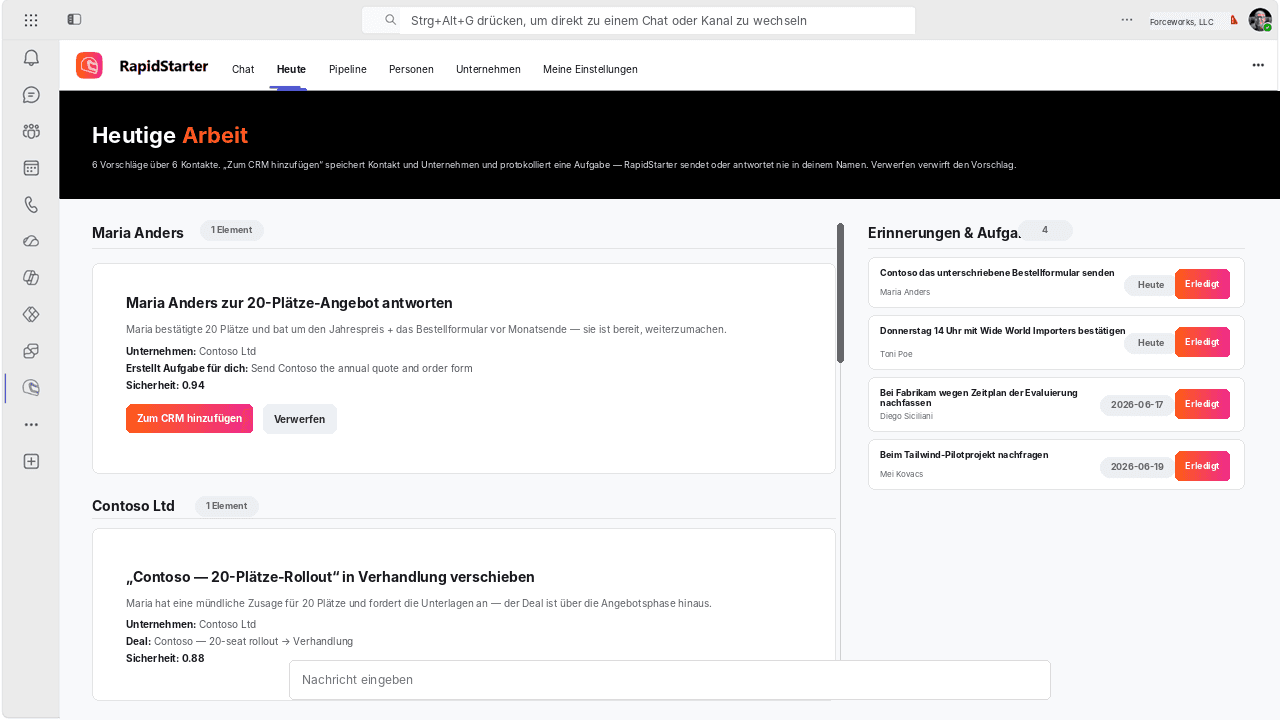1280x720 pixels.
Task: Click the Forceworks, LLC organization switcher
Action: point(1189,21)
